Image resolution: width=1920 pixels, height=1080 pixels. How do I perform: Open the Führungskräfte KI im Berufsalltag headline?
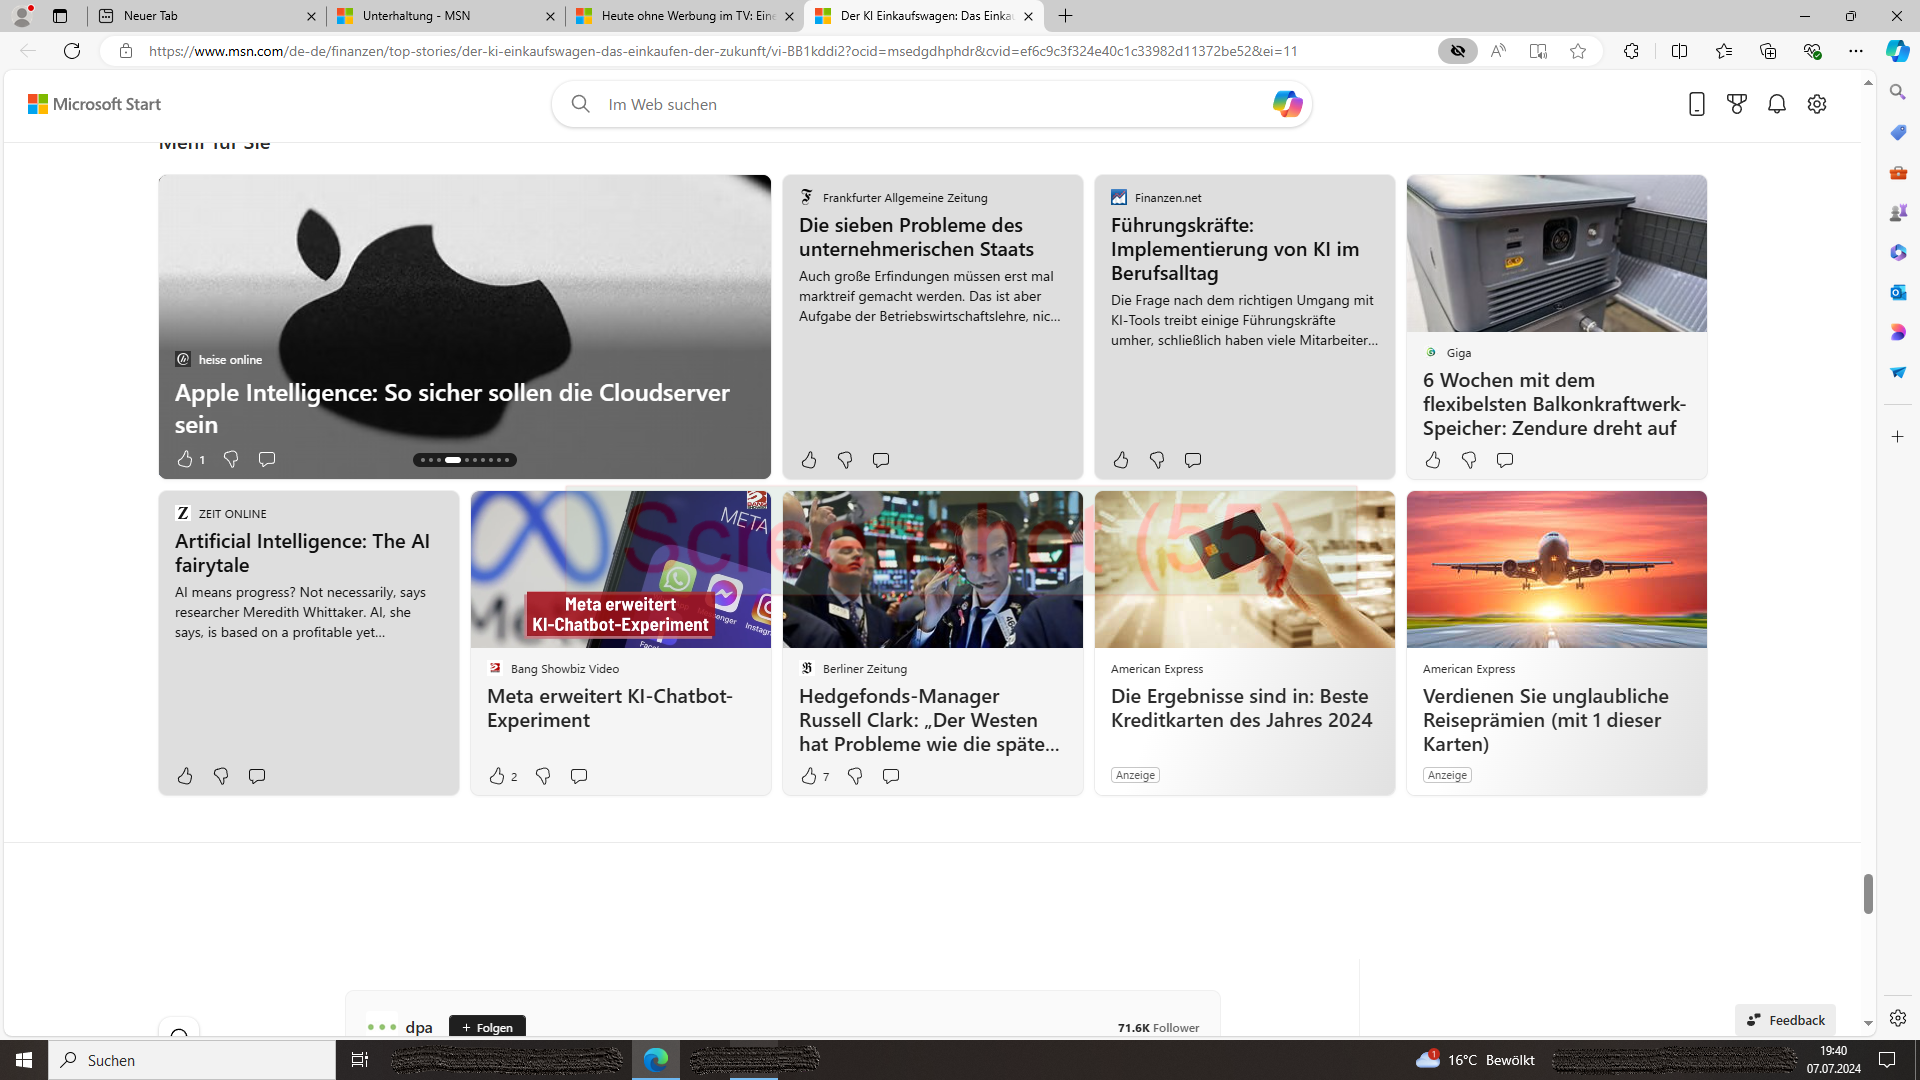[x=1234, y=249]
